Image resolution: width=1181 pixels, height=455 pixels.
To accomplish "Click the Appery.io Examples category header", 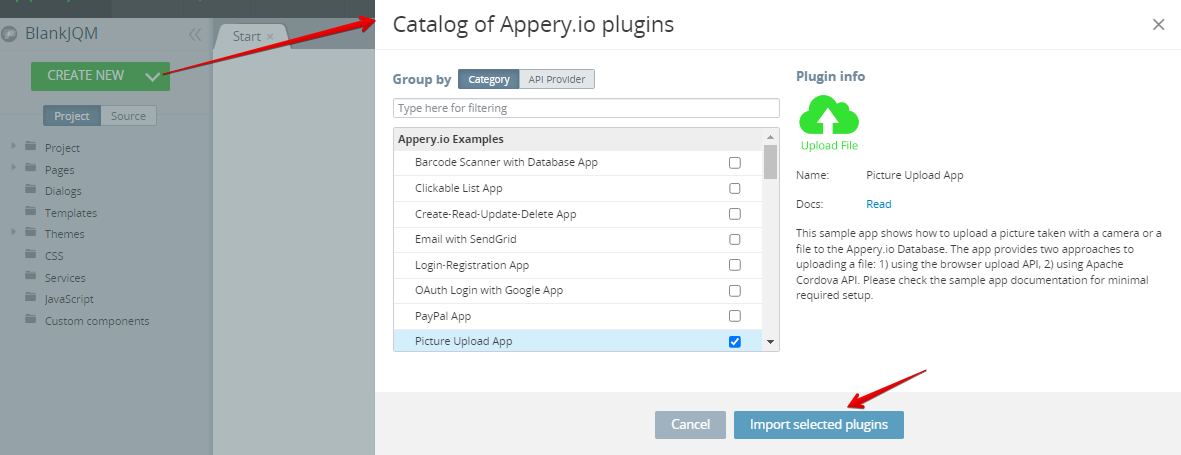I will (578, 139).
